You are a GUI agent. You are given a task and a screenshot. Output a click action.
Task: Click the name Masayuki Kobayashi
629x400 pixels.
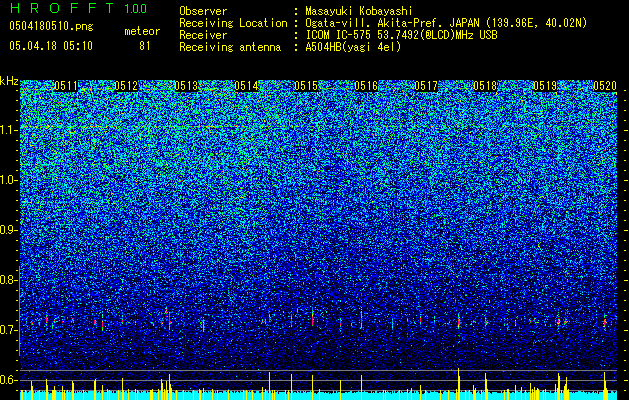coord(359,11)
